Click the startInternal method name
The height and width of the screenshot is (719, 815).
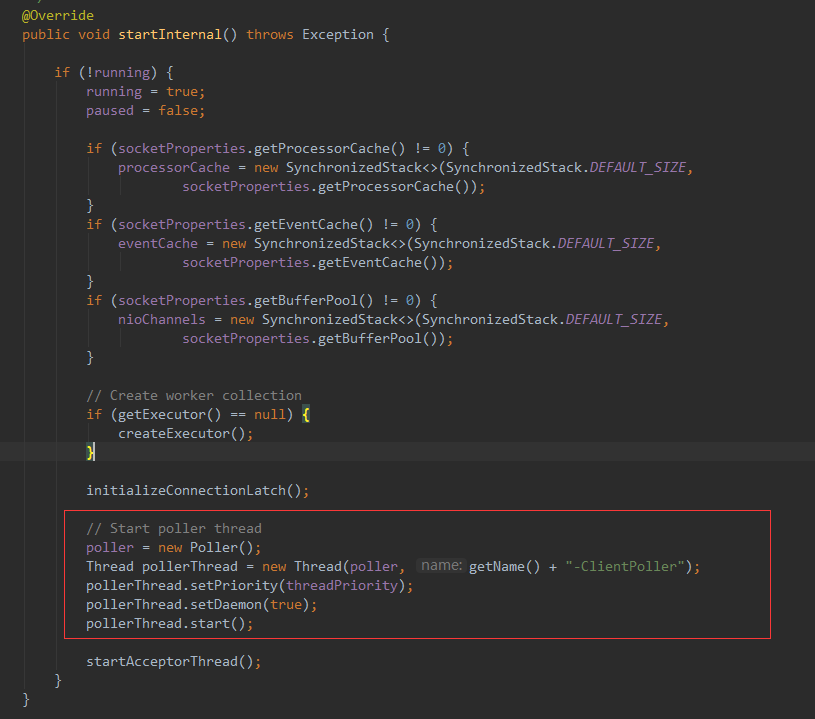click(169, 35)
